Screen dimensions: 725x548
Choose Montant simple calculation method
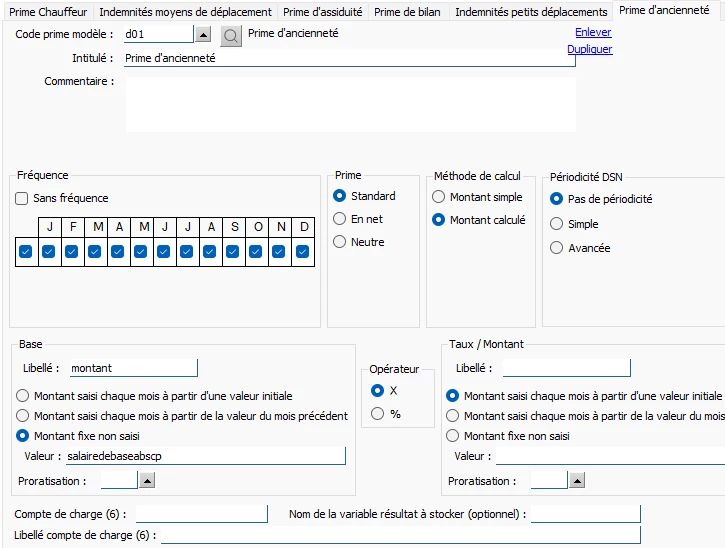[438, 198]
